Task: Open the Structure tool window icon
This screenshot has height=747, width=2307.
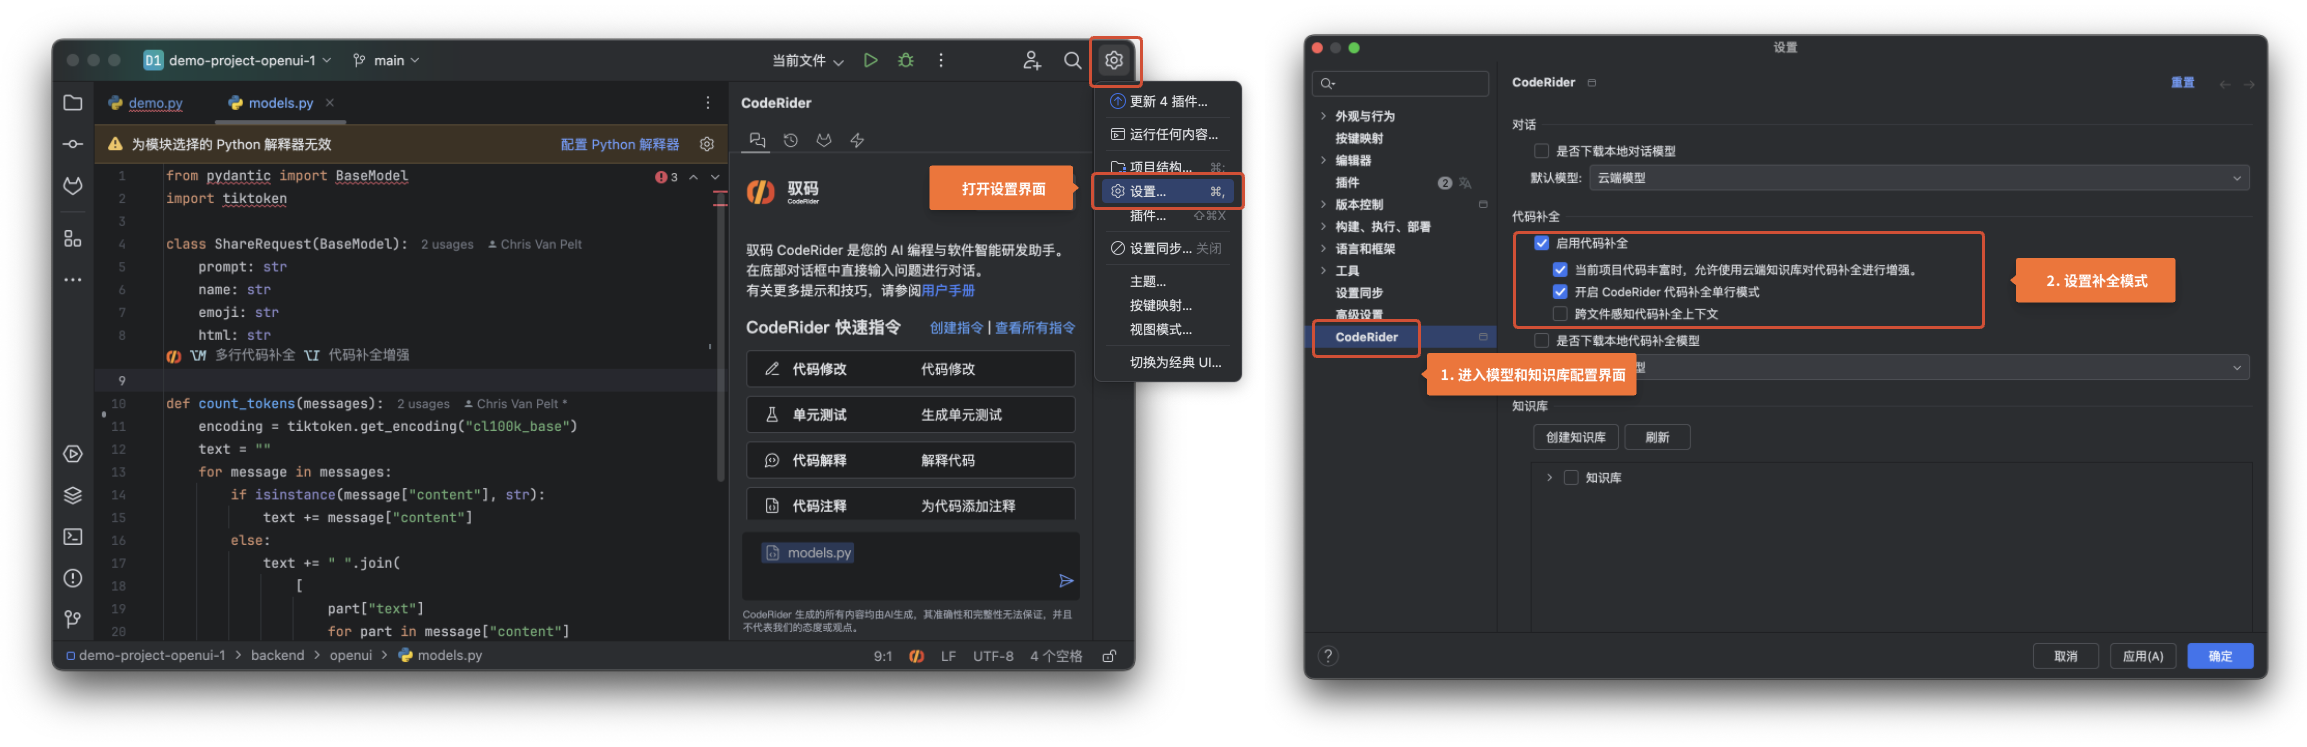Action: [x=73, y=238]
